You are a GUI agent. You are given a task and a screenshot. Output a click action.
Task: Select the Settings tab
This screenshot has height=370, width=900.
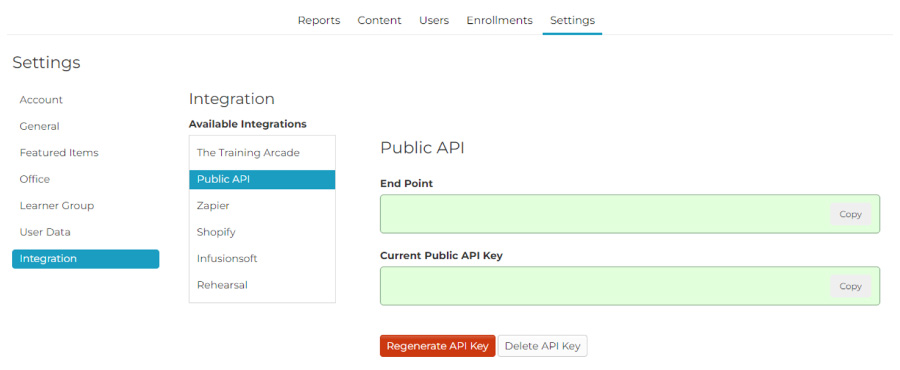pyautogui.click(x=572, y=20)
